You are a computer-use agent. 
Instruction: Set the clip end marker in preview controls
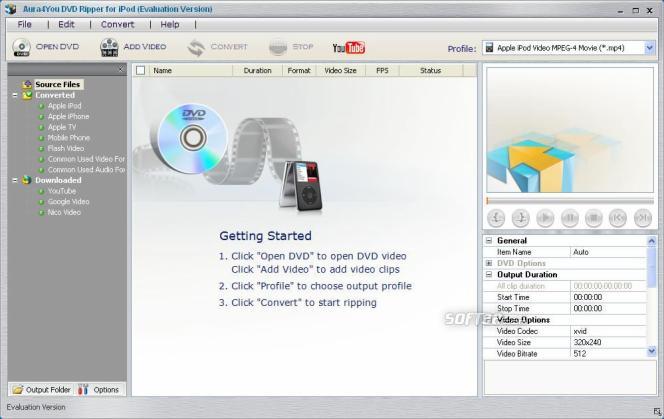(x=520, y=218)
